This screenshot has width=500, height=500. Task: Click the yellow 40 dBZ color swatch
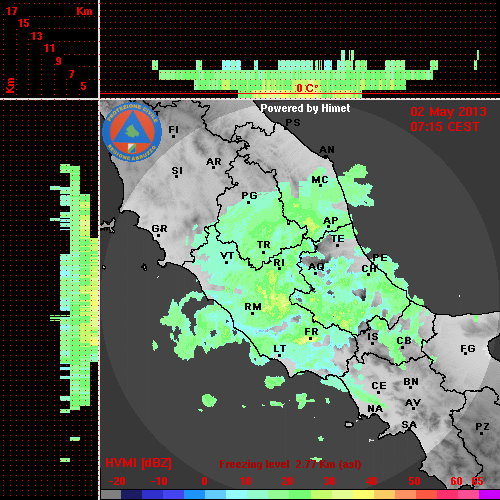tap(364, 495)
